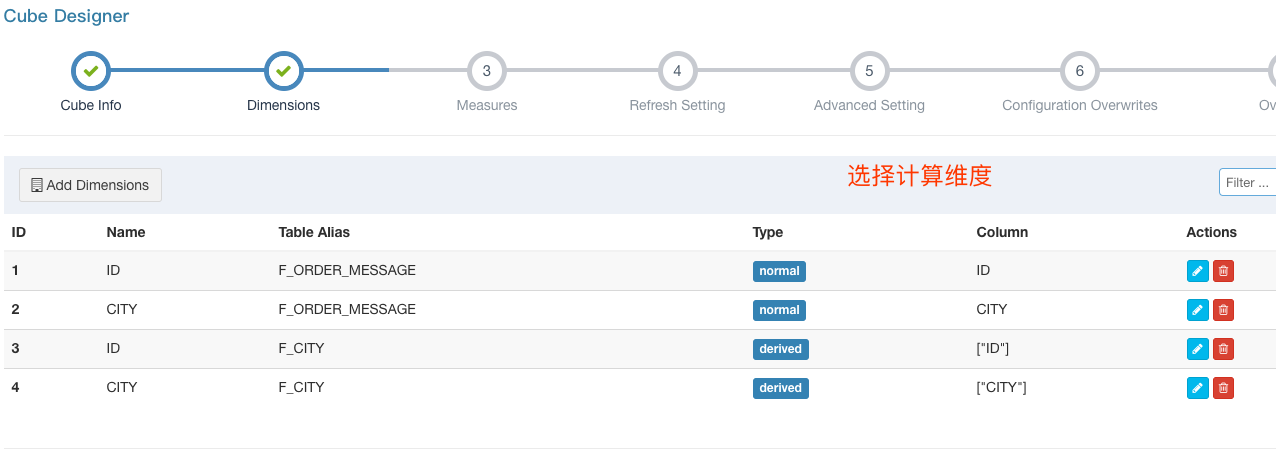Edit the F_ORDER_MESSAGE CITY dimension
1276x467 pixels.
point(1197,310)
